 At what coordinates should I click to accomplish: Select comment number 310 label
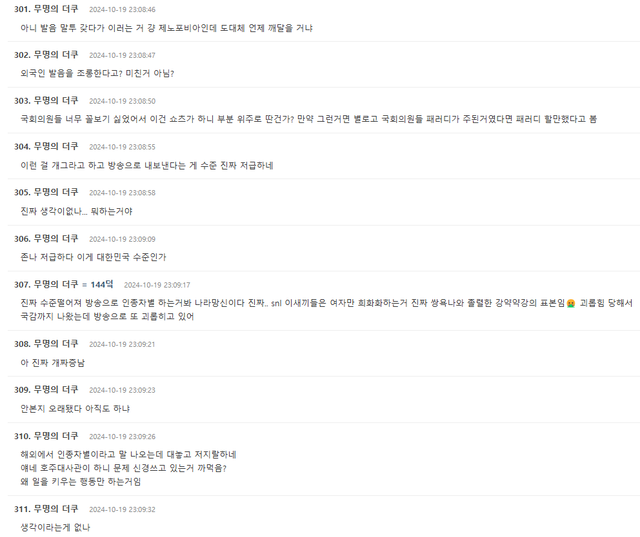click(22, 436)
